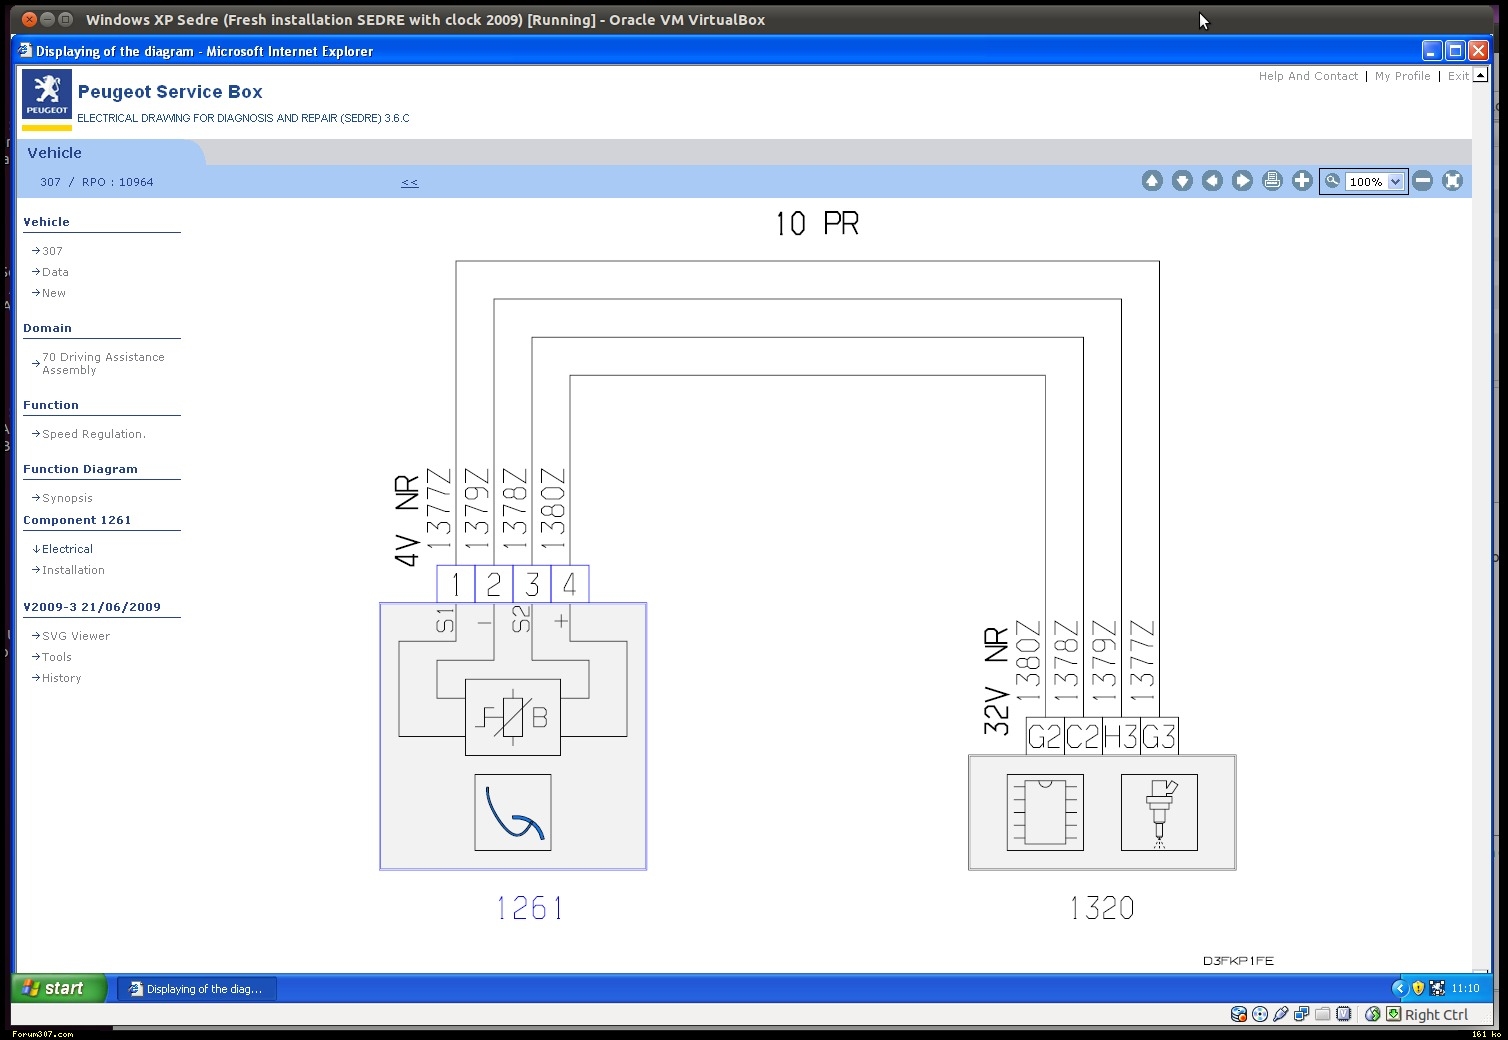Open the New entry under Vehicle
1508x1040 pixels.
54,293
